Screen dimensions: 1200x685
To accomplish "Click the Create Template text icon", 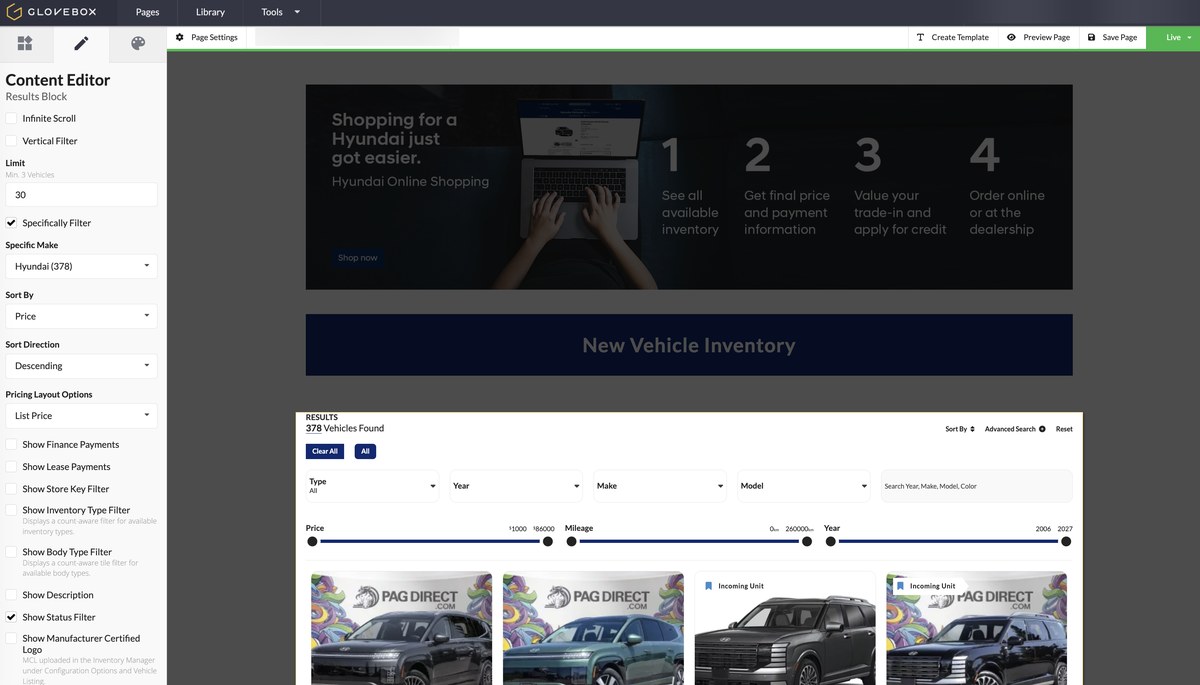I will tap(920, 37).
